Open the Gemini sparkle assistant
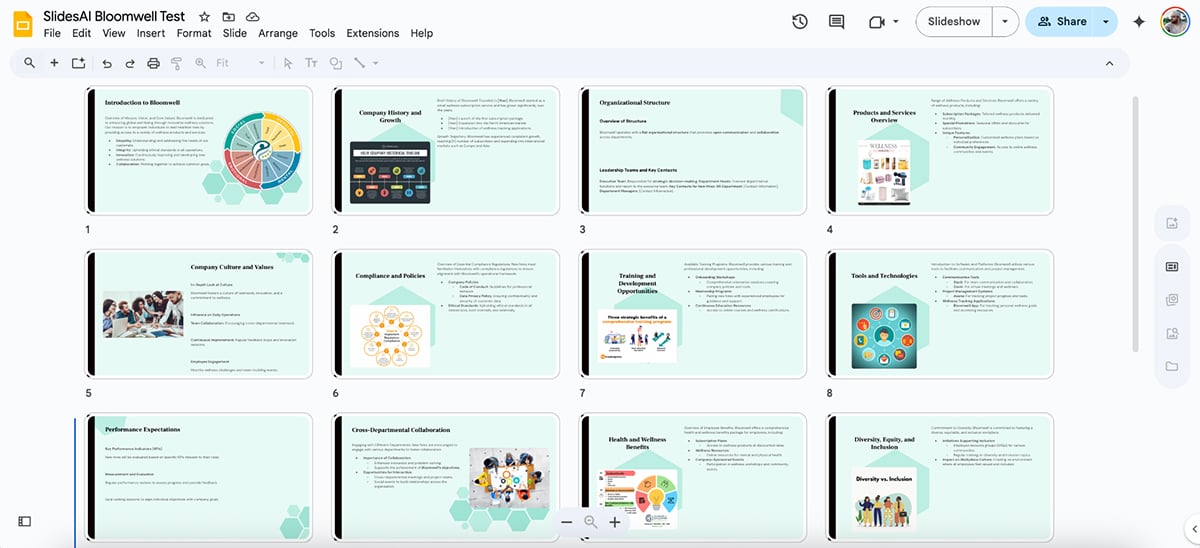Screen dimensions: 1200x548 (1139, 21)
